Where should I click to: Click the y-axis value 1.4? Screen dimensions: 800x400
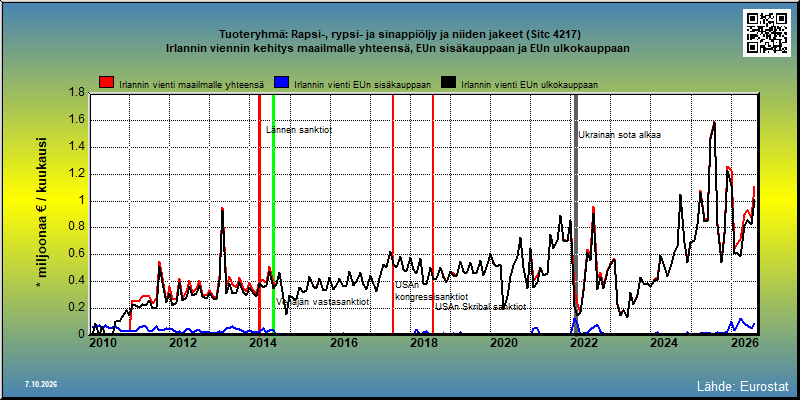pyautogui.click(x=76, y=147)
